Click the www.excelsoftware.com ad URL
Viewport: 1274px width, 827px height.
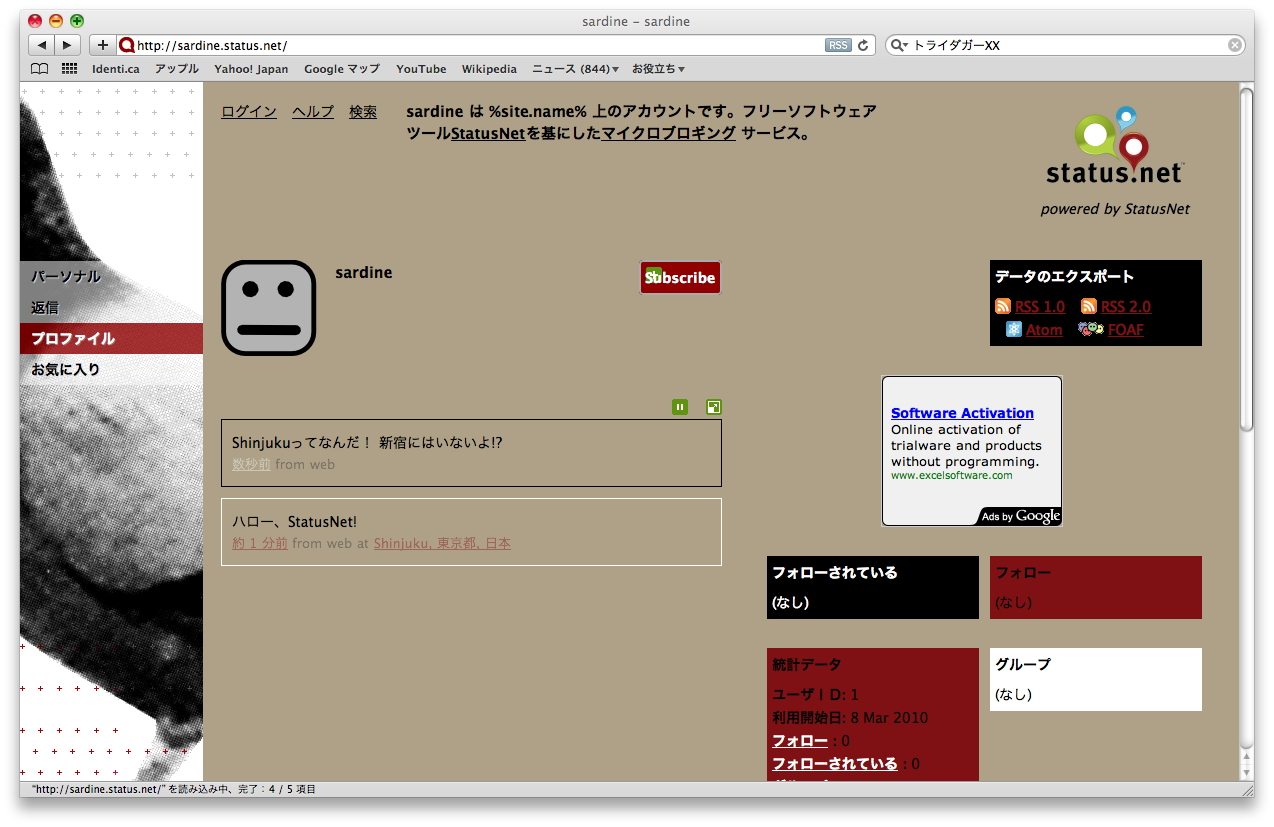(x=951, y=475)
